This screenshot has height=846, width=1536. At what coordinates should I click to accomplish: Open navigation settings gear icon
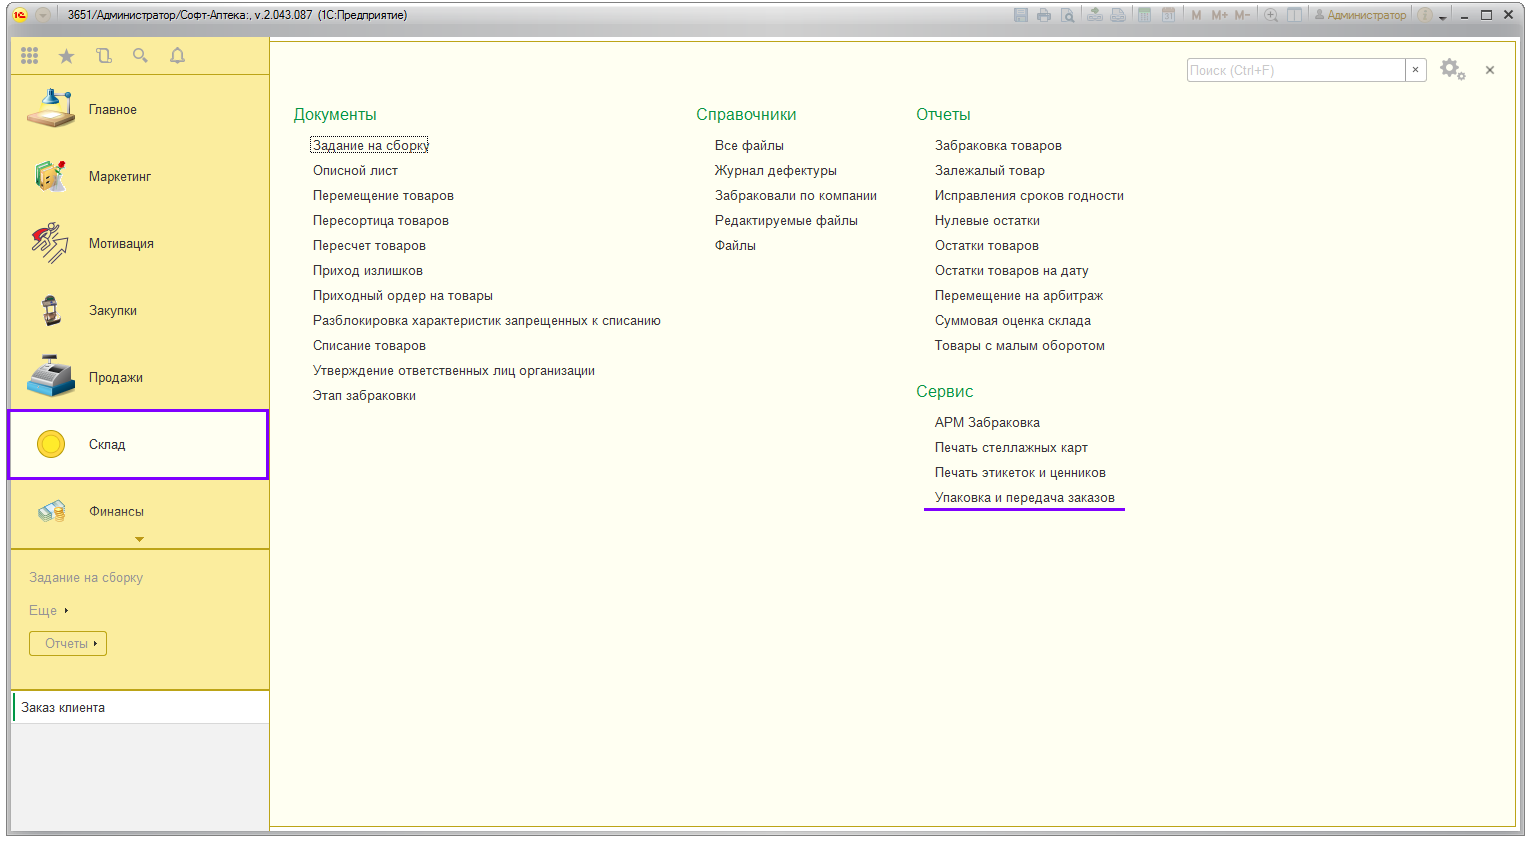tap(1451, 69)
